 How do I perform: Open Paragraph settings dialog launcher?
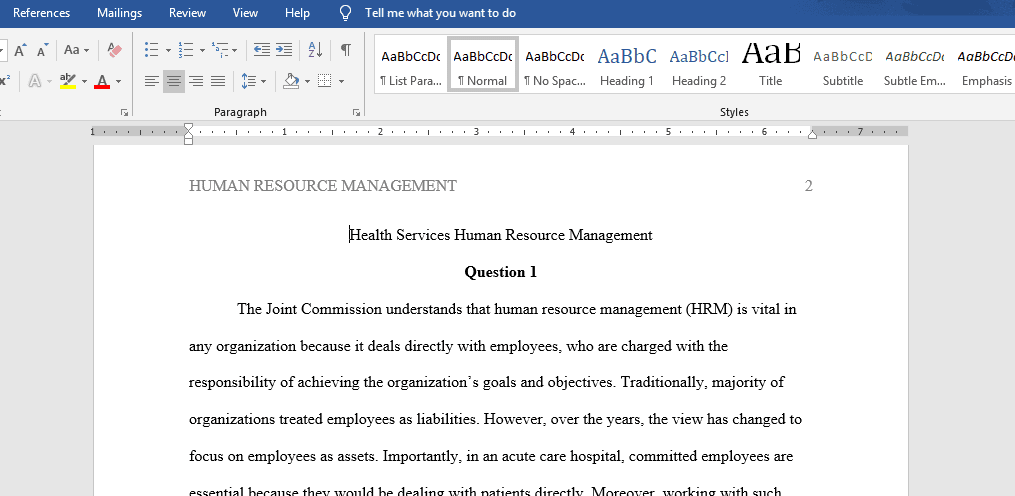point(356,113)
